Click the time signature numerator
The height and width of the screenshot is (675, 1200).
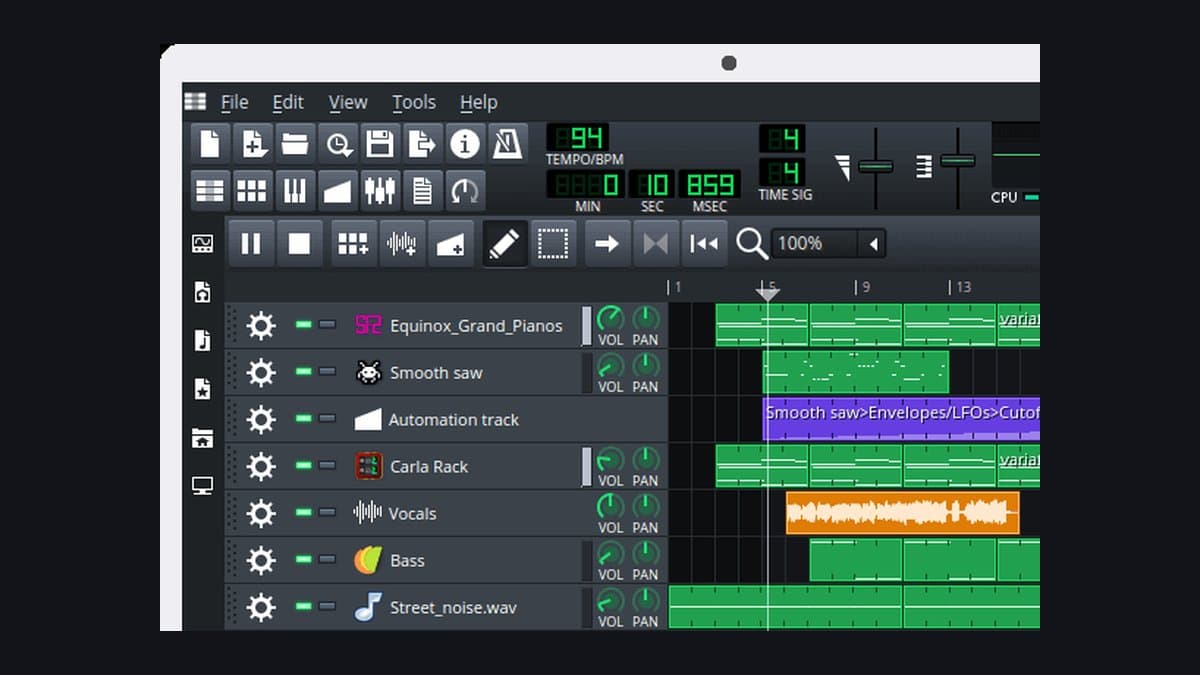[782, 138]
